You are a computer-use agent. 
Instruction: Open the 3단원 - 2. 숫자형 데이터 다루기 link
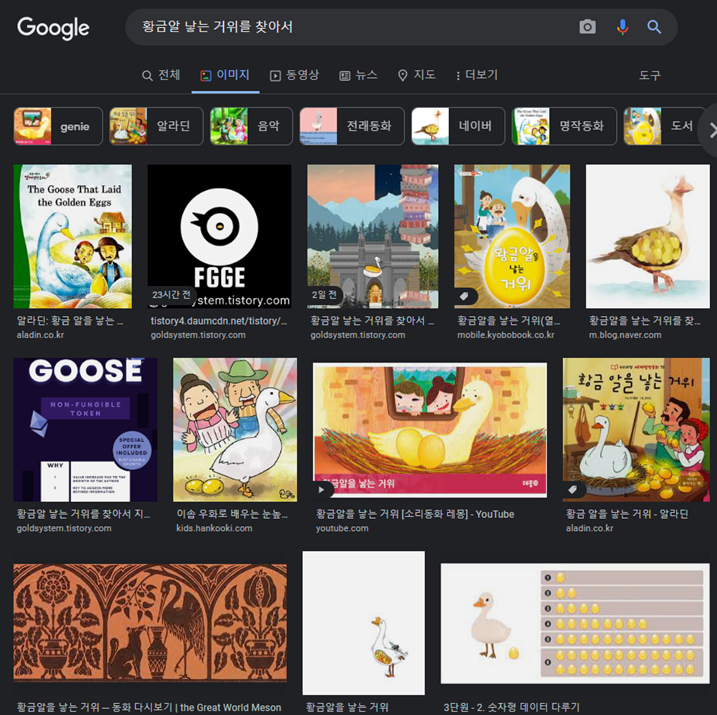coord(512,708)
